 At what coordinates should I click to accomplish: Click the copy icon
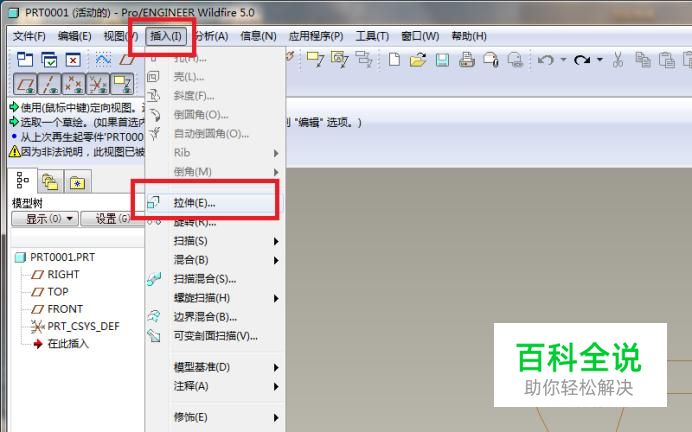(x=643, y=59)
